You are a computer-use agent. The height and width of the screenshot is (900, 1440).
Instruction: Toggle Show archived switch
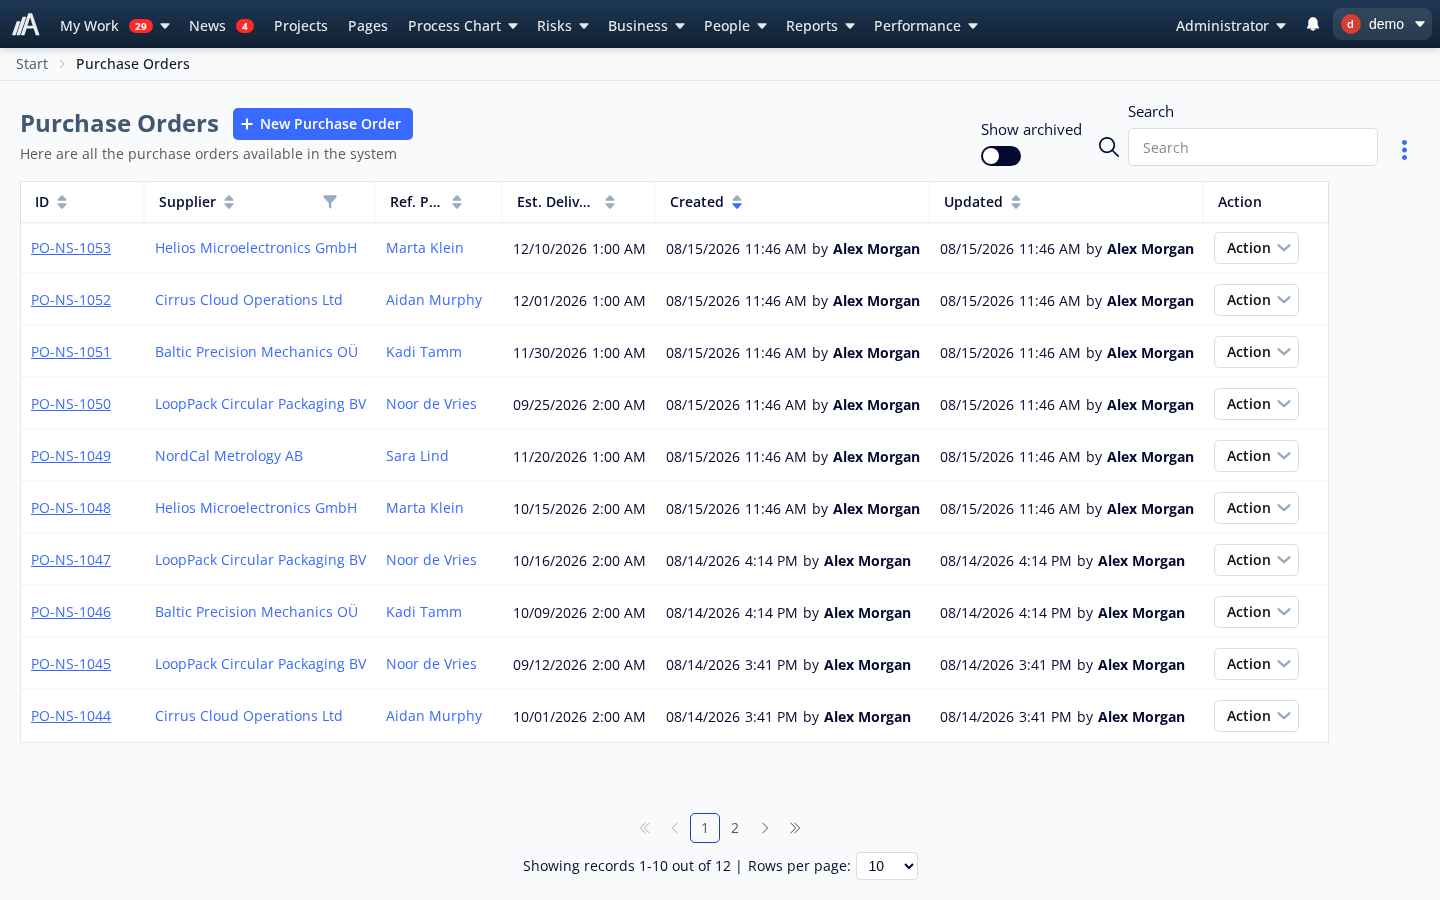pos(1001,156)
